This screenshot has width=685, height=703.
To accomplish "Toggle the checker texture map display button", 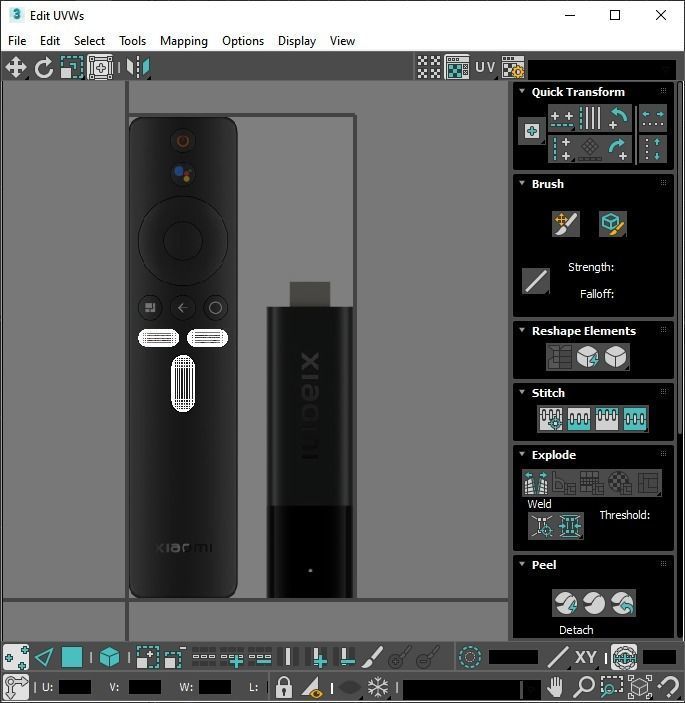I will [457, 68].
